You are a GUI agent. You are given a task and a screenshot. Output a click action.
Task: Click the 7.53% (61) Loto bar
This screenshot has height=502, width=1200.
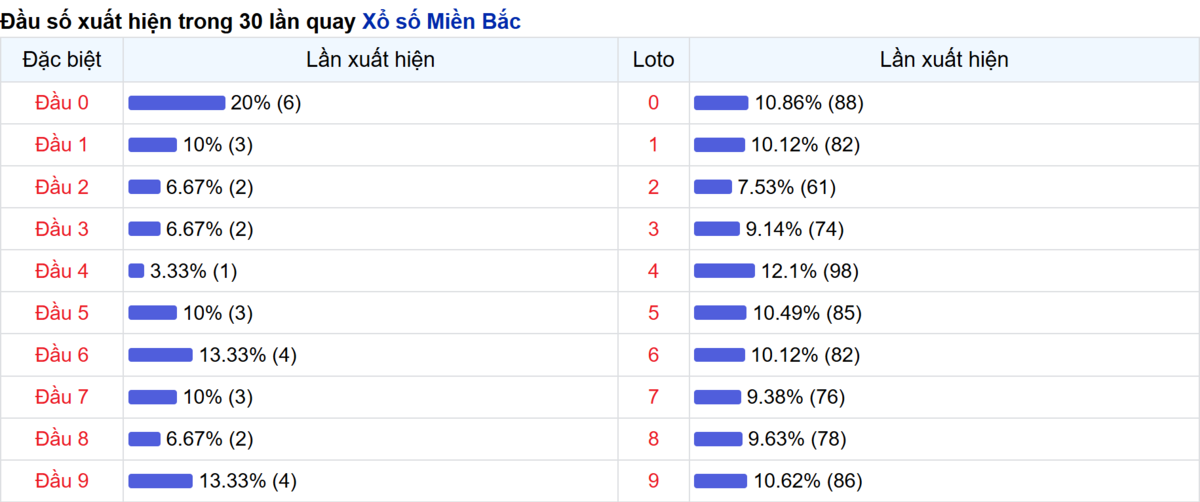click(x=713, y=187)
